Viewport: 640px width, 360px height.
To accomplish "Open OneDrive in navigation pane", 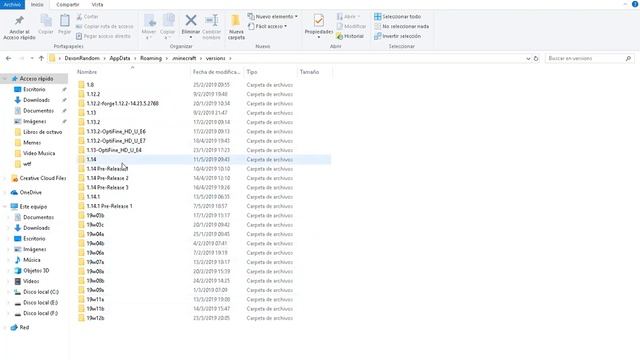I will pos(31,192).
